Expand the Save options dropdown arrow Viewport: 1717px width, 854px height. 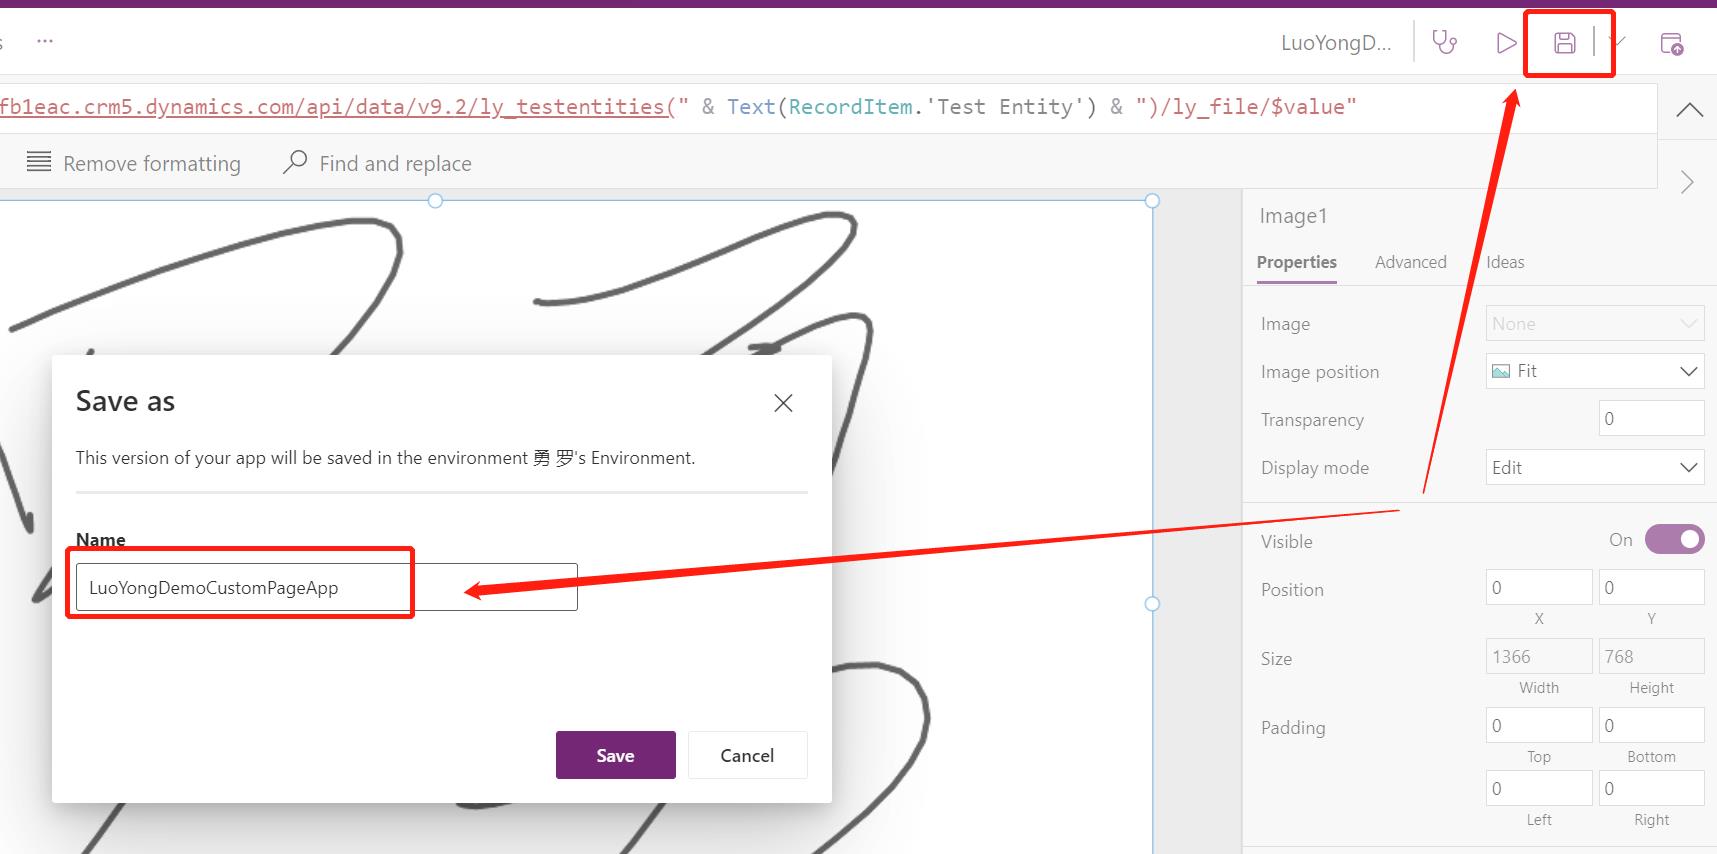click(1618, 42)
